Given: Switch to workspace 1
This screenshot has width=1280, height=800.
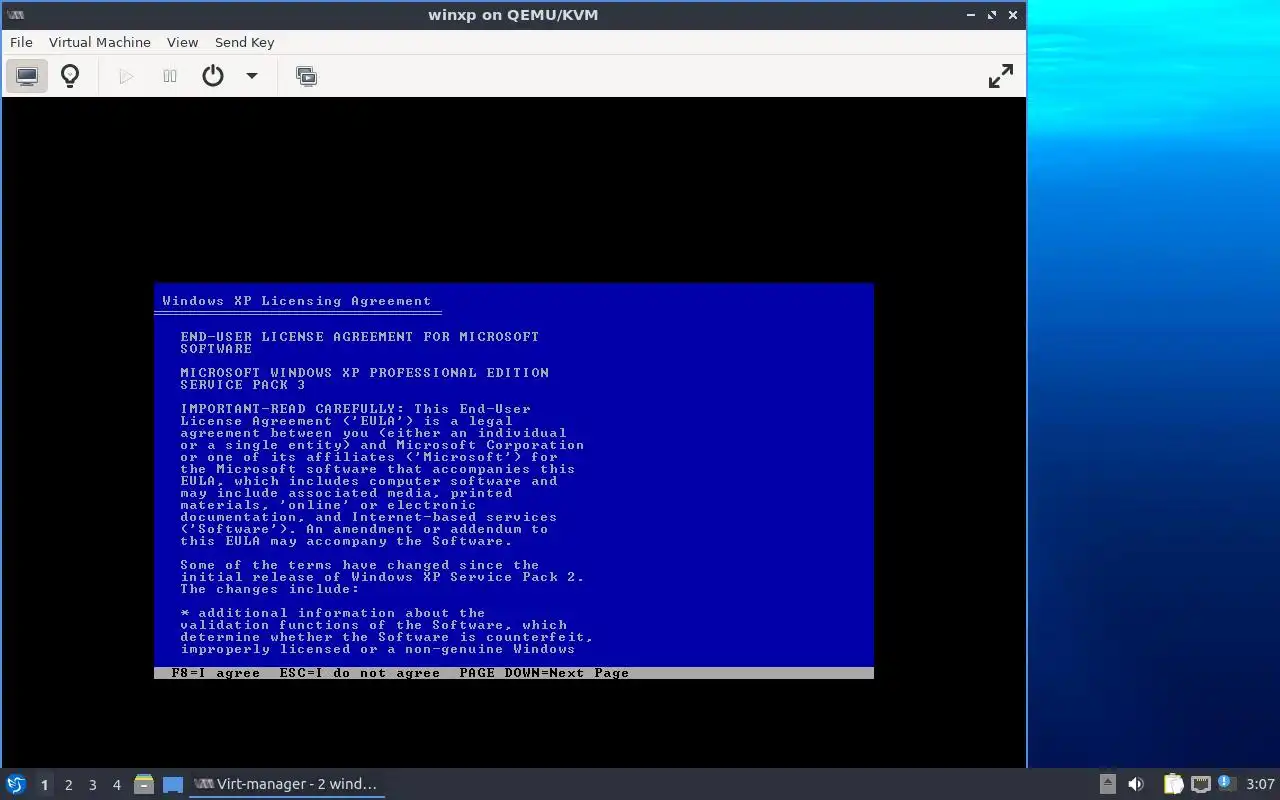Looking at the screenshot, I should coord(44,785).
